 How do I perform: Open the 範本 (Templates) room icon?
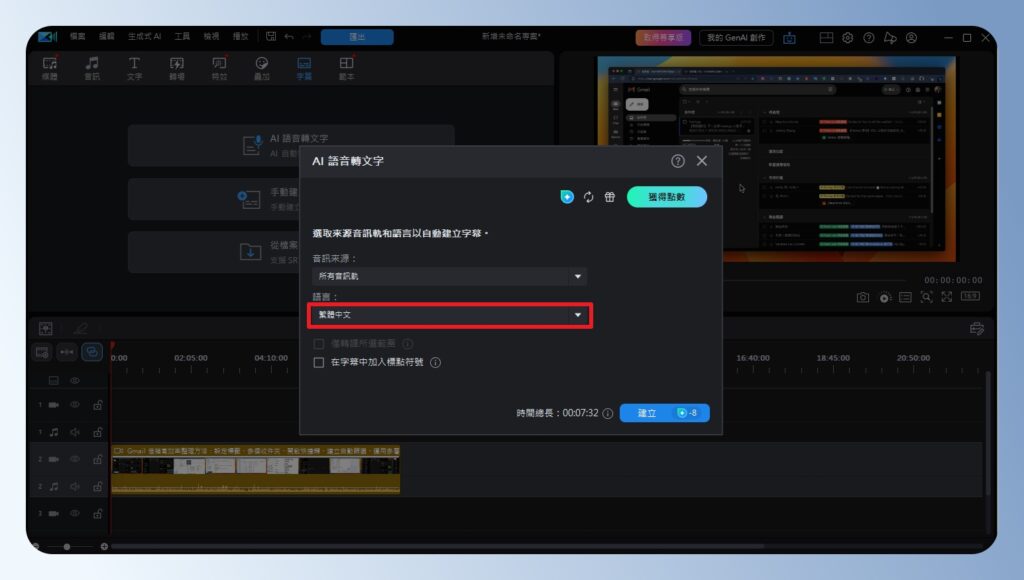[x=348, y=65]
